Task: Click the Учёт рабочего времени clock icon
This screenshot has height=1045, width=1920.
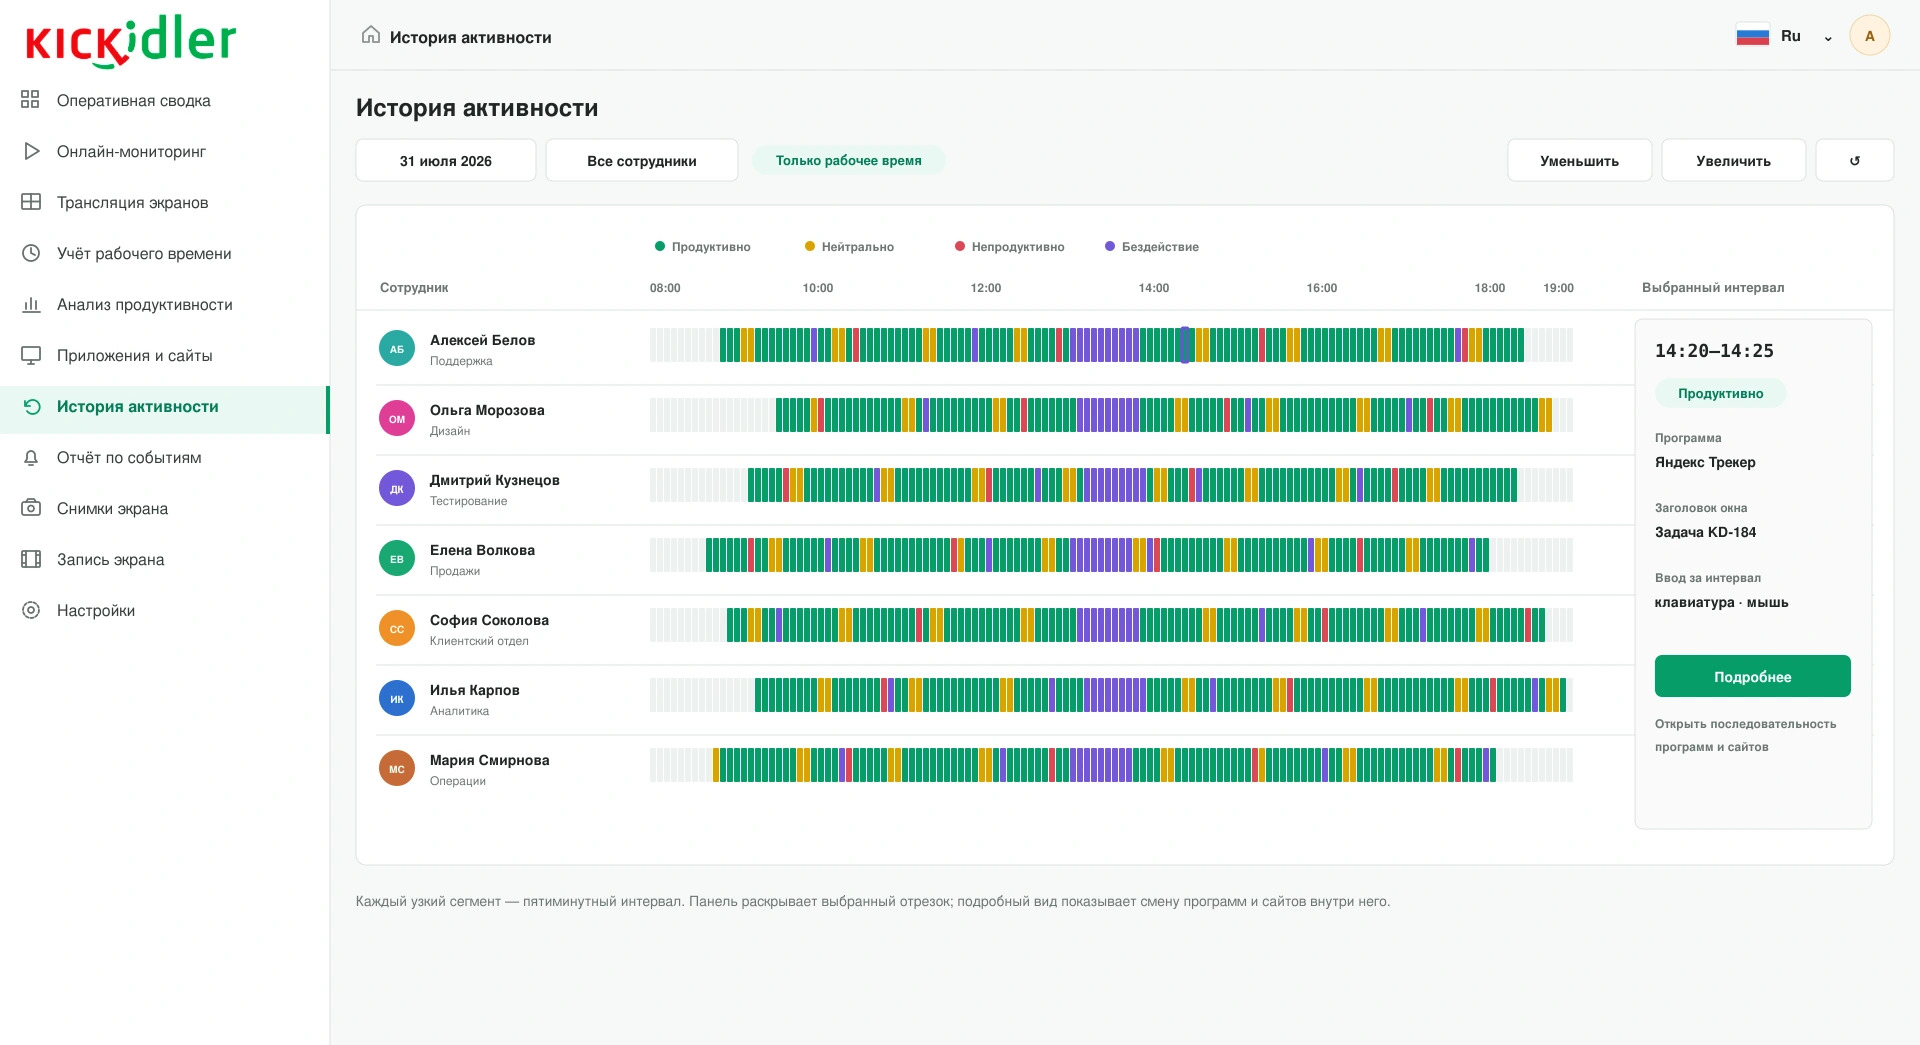Action: click(x=31, y=253)
